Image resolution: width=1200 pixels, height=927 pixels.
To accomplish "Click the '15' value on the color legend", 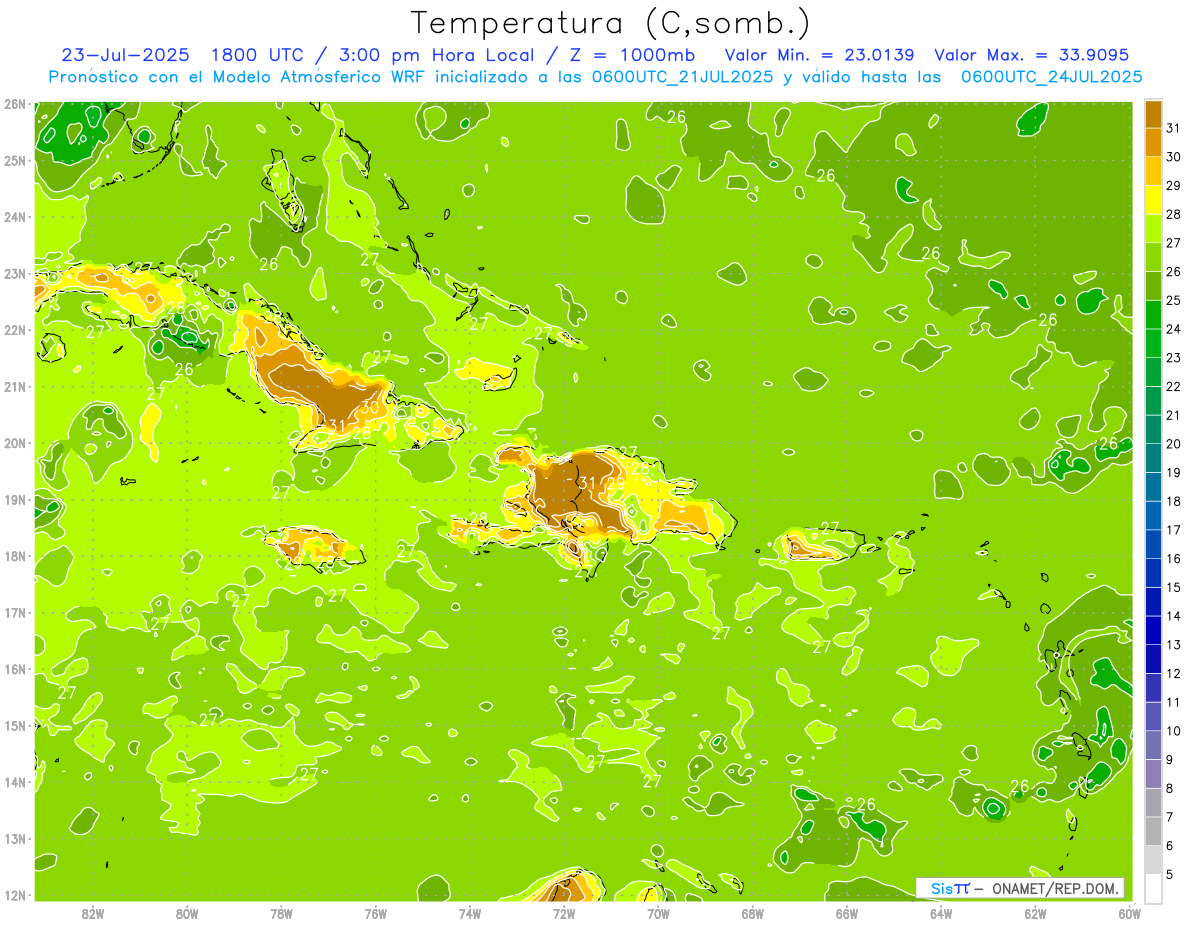I will tap(1174, 587).
